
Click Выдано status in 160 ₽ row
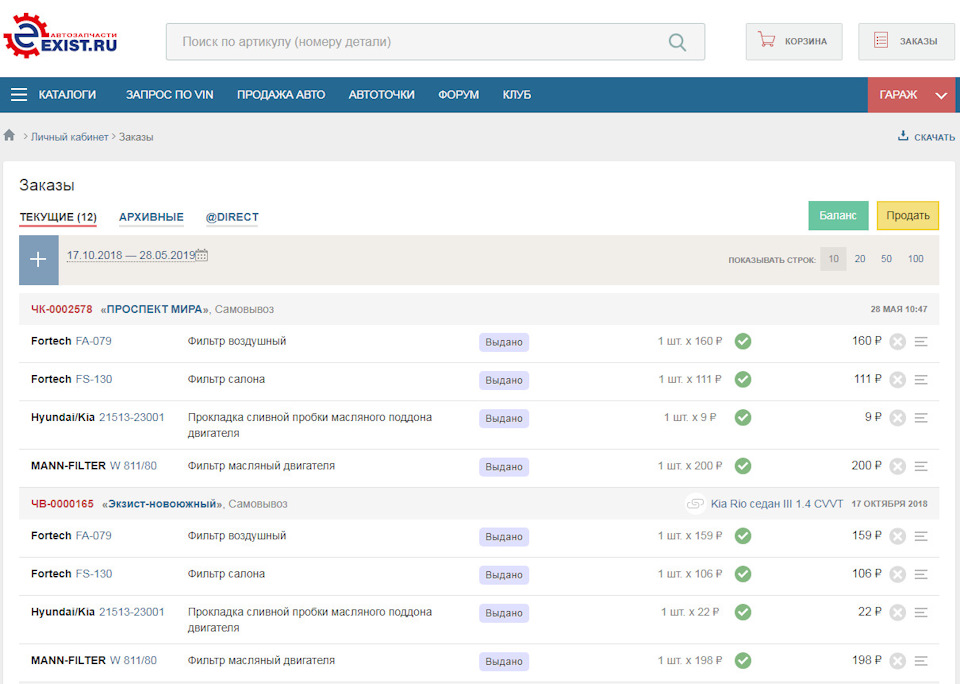pyautogui.click(x=504, y=342)
